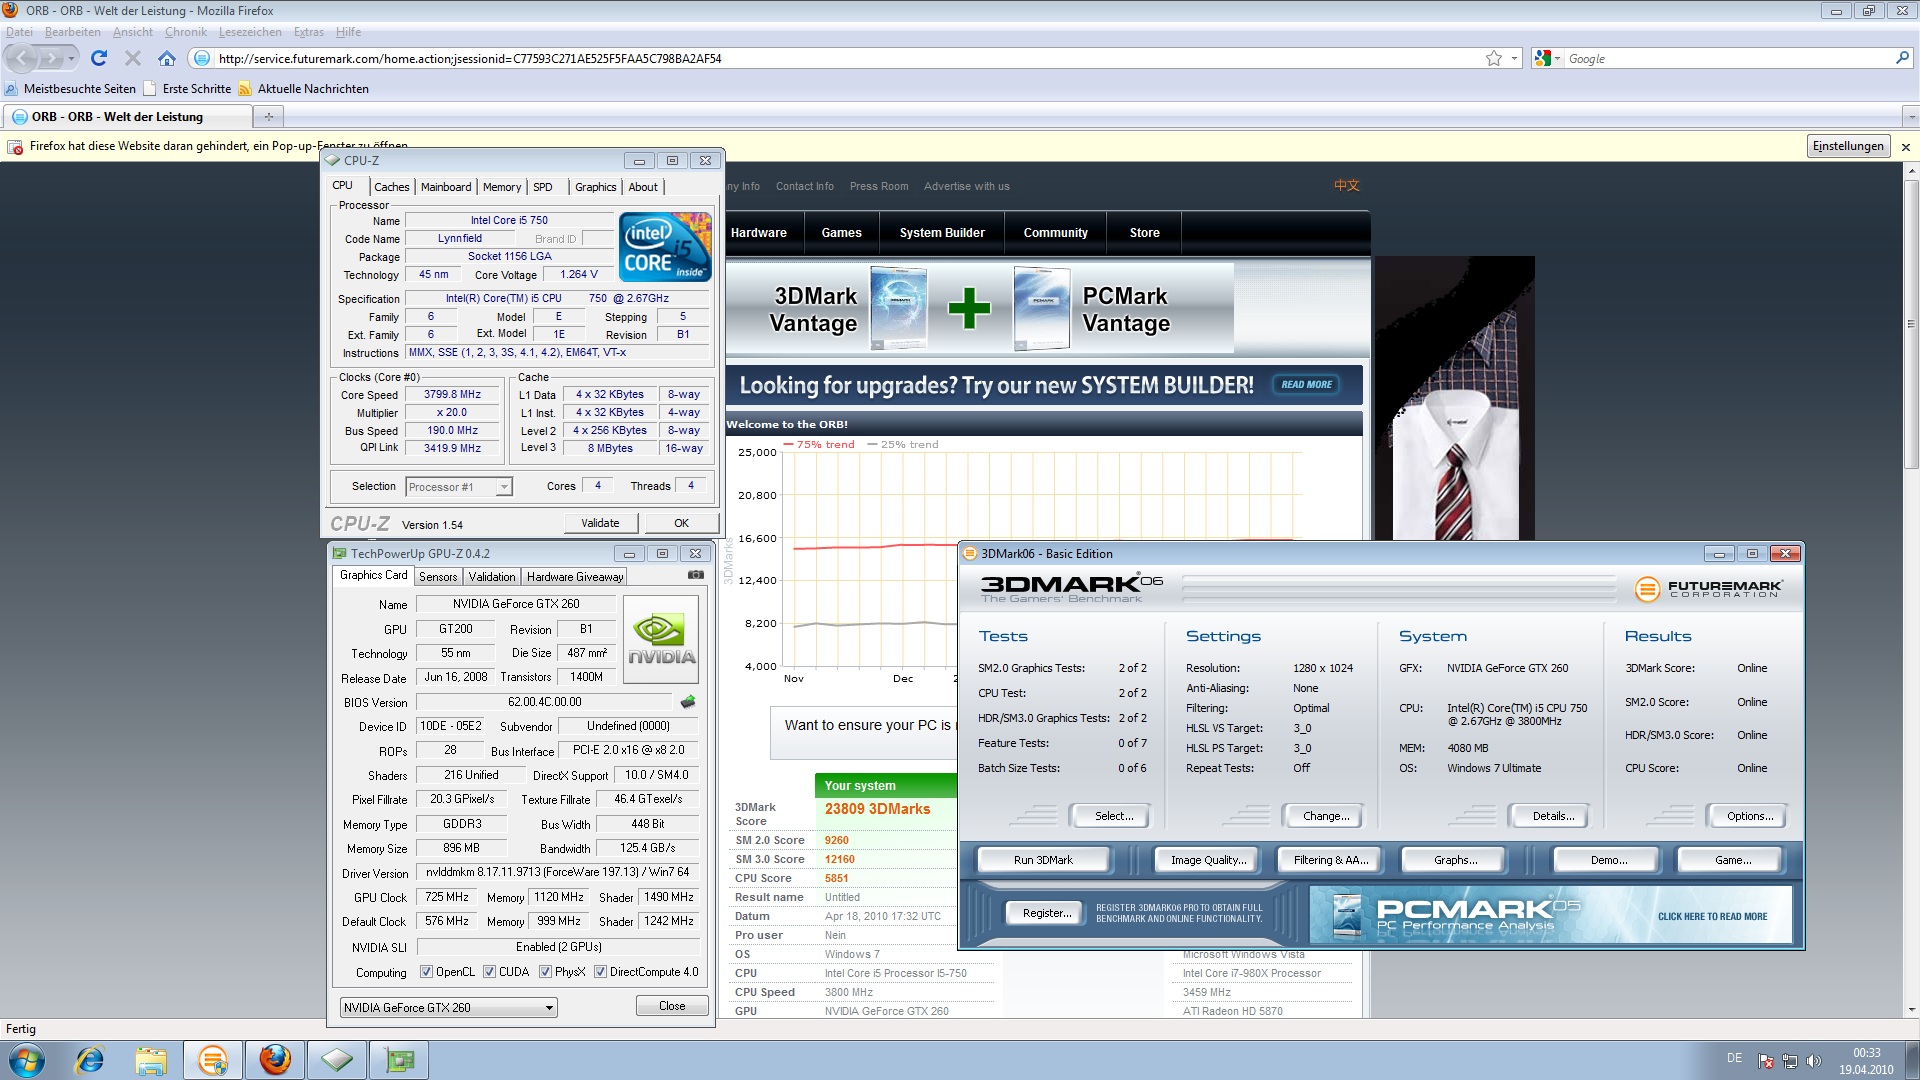This screenshot has height=1080, width=1920.
Task: Open search engine dropdown next to Google
Action: tap(1548, 59)
